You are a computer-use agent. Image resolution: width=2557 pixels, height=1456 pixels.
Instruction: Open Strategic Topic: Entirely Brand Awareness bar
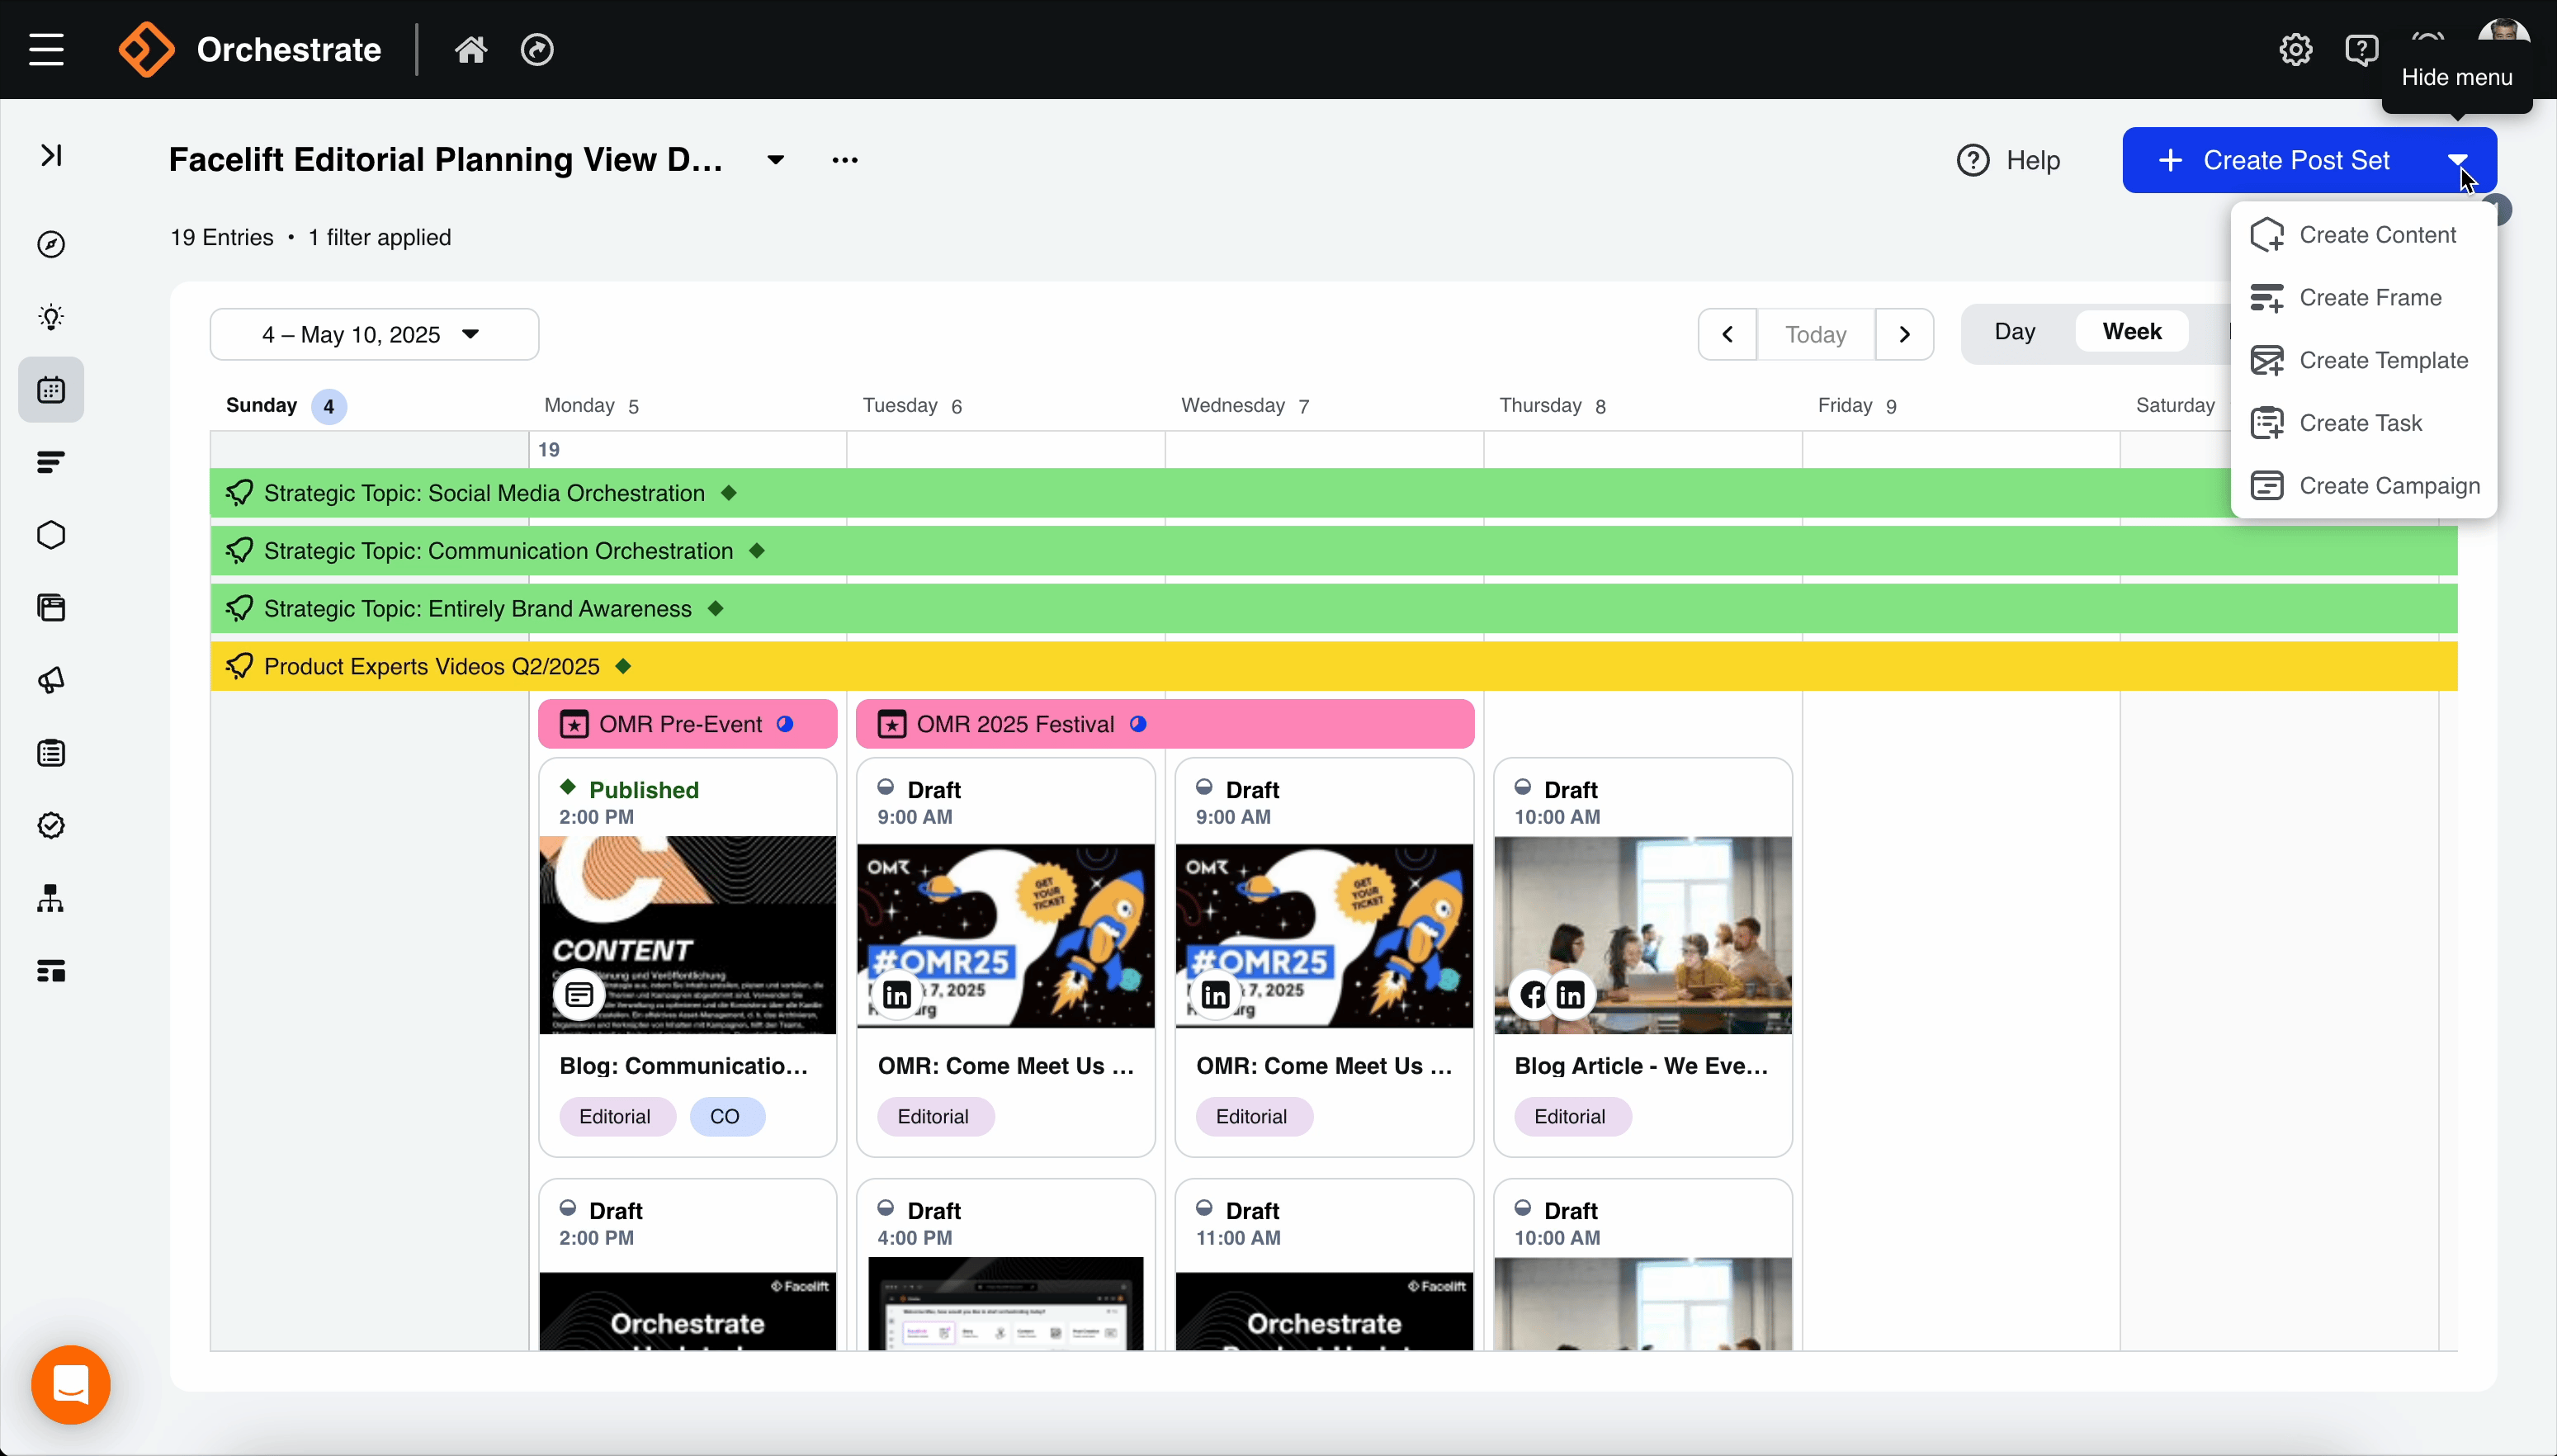point(1334,609)
